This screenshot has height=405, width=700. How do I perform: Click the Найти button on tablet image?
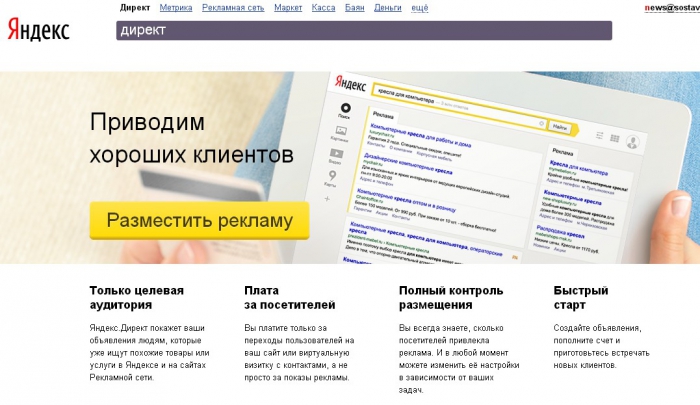pyautogui.click(x=560, y=127)
